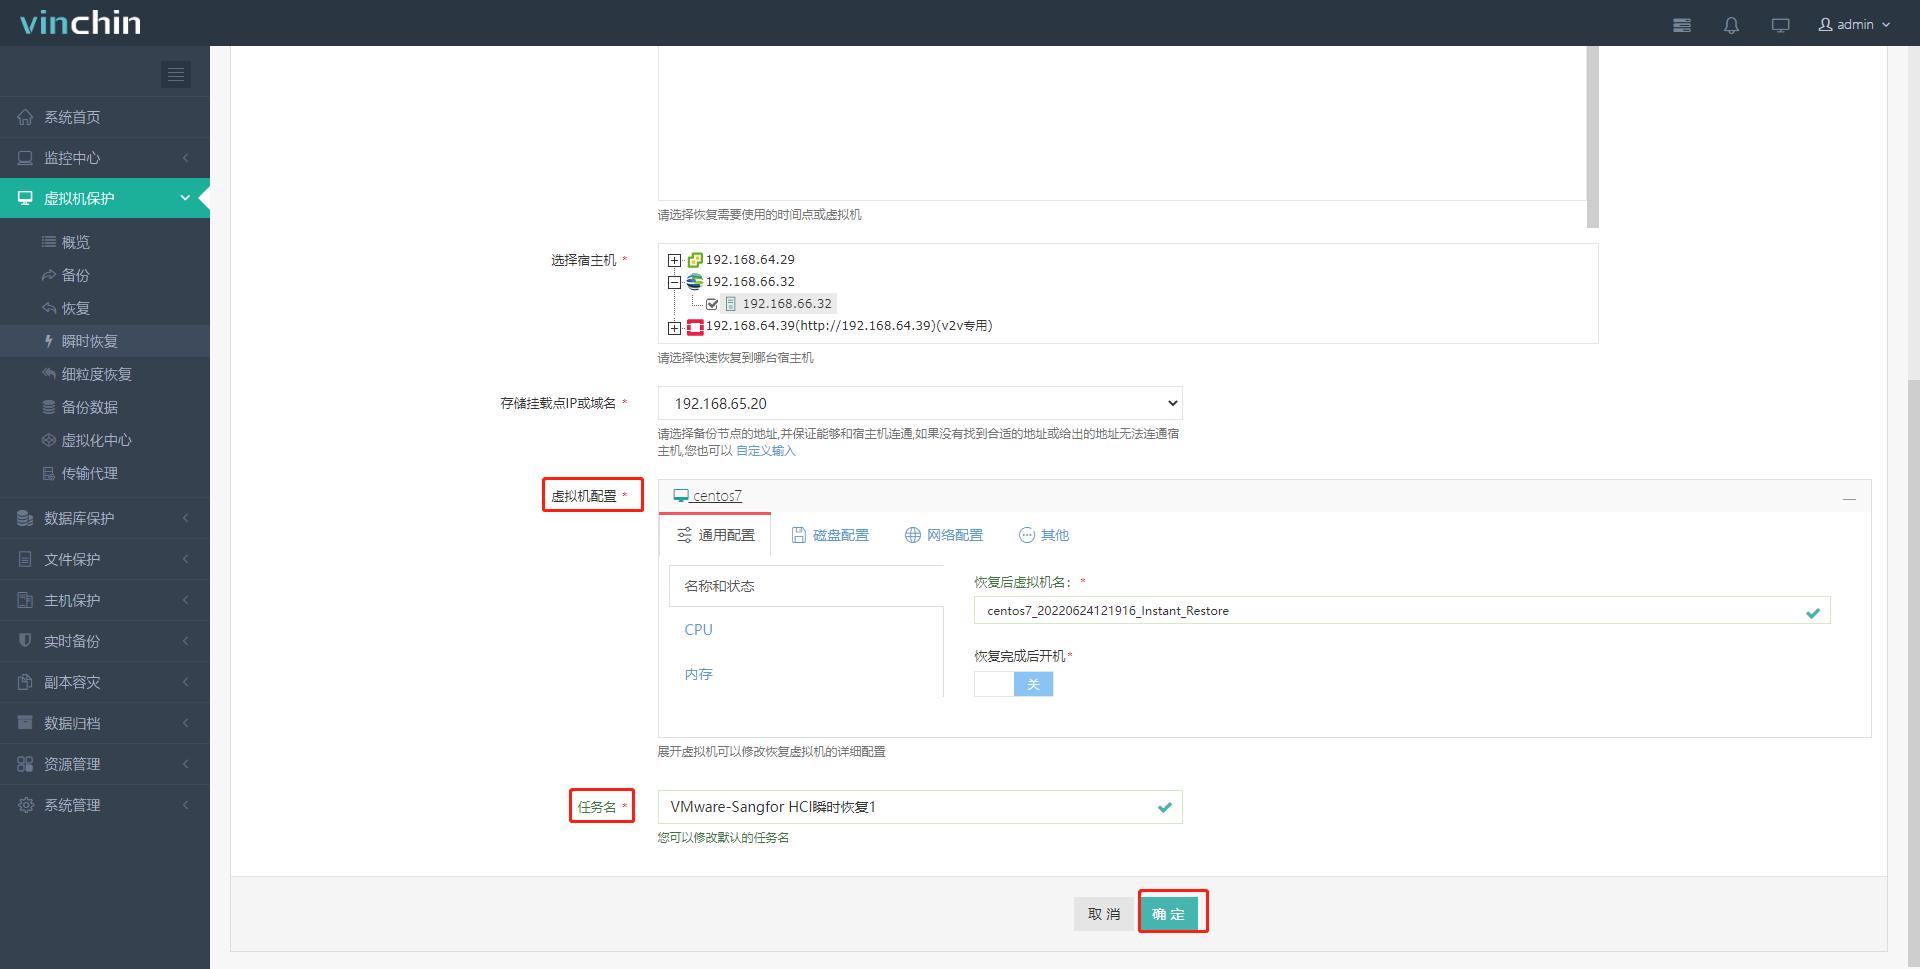The image size is (1920, 969).
Task: Switch to 通用配置 tab
Action: click(x=716, y=535)
